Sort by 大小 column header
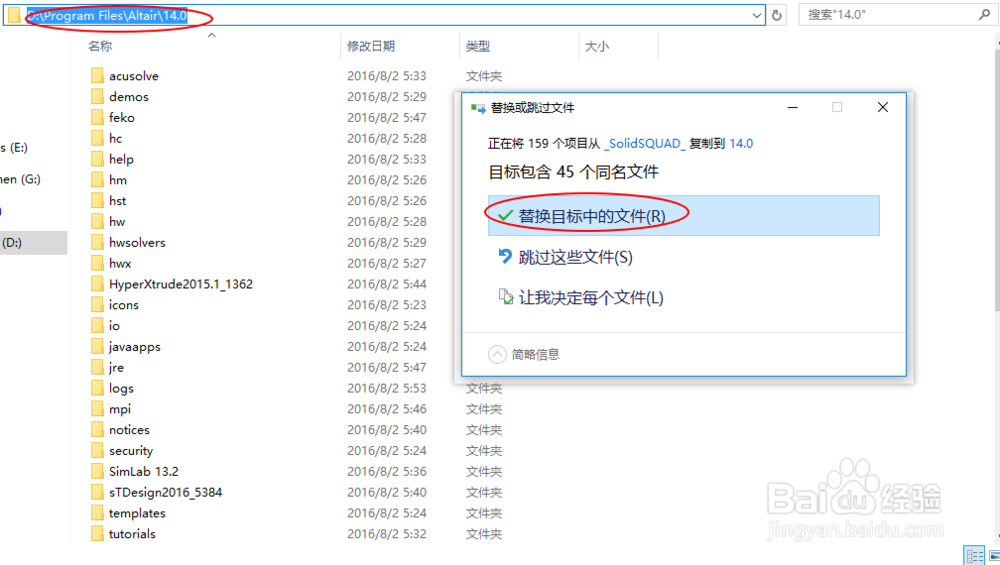 pyautogui.click(x=597, y=46)
